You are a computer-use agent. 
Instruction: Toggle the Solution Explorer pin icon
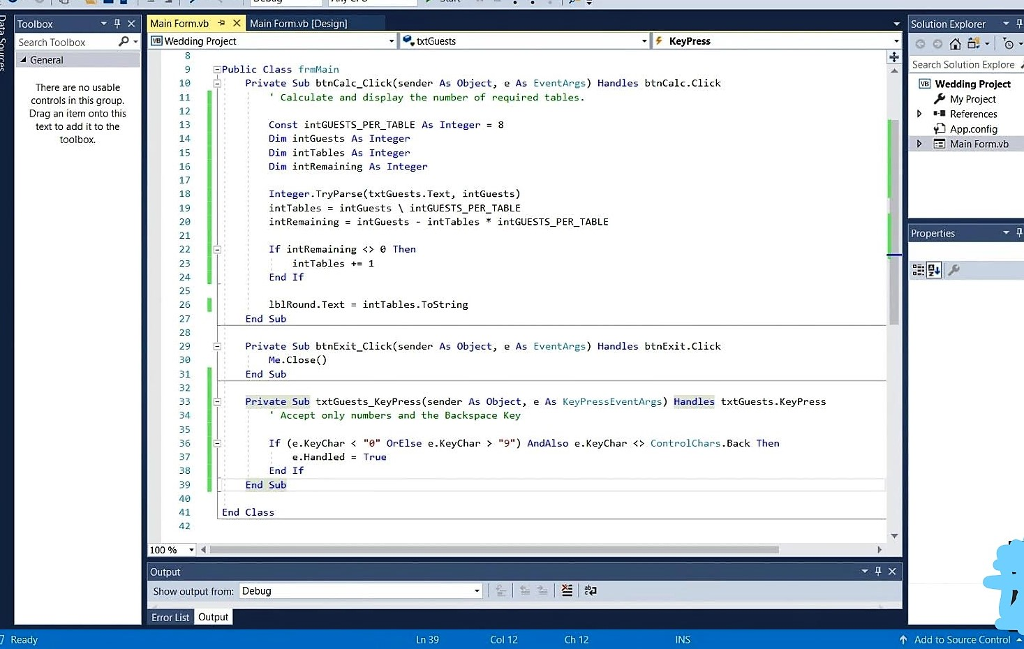pyautogui.click(x=1019, y=23)
